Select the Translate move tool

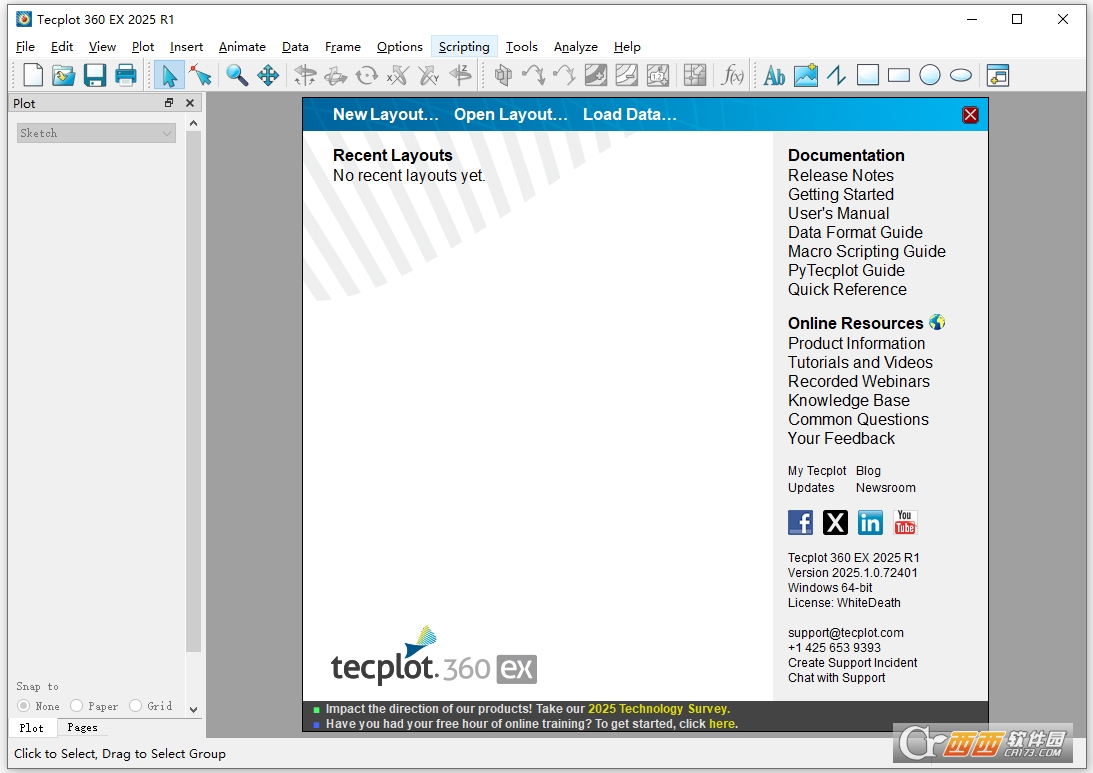pos(268,75)
